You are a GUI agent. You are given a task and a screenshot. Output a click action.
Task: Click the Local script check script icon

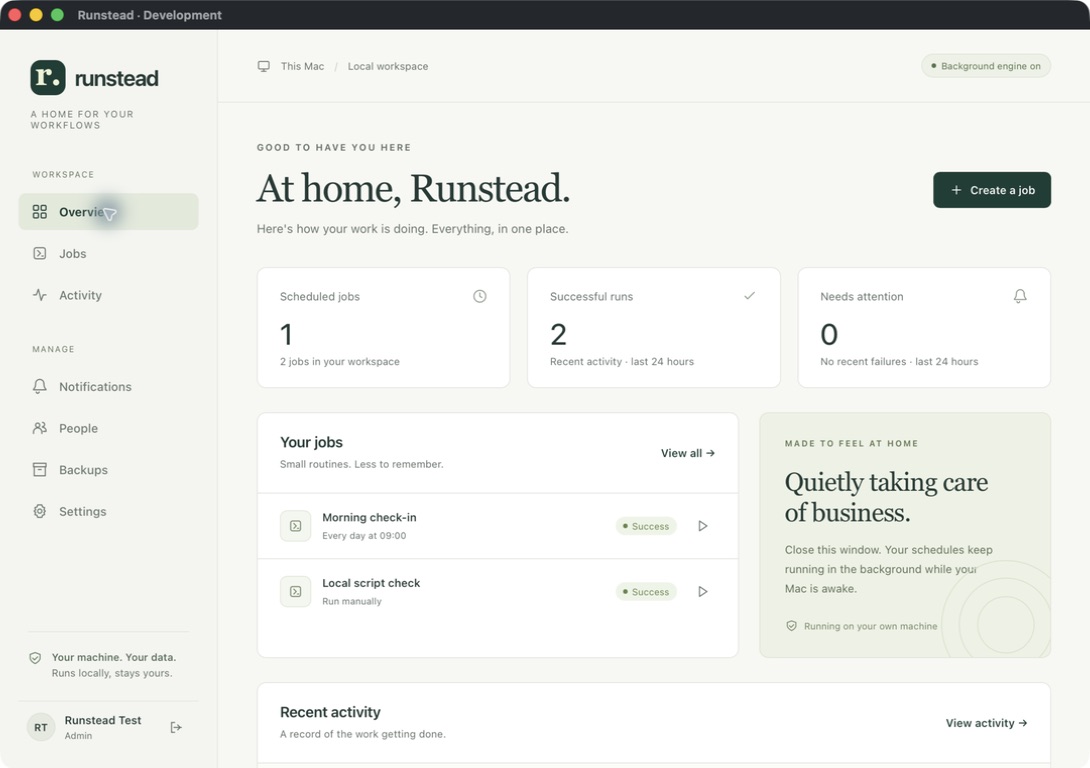(x=295, y=591)
